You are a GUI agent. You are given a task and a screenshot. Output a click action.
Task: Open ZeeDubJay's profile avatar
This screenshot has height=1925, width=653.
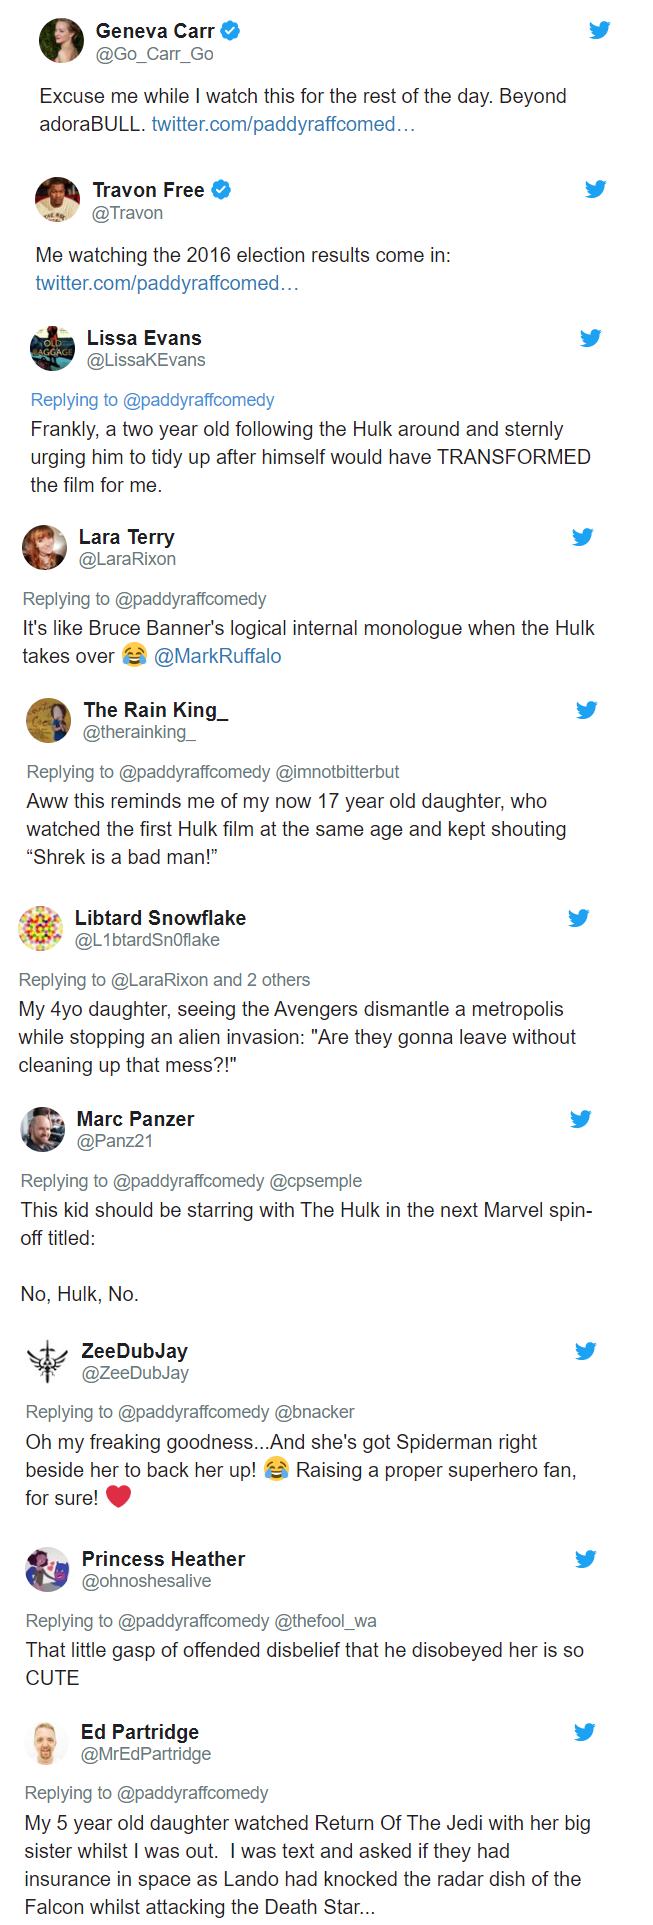pyautogui.click(x=47, y=1360)
